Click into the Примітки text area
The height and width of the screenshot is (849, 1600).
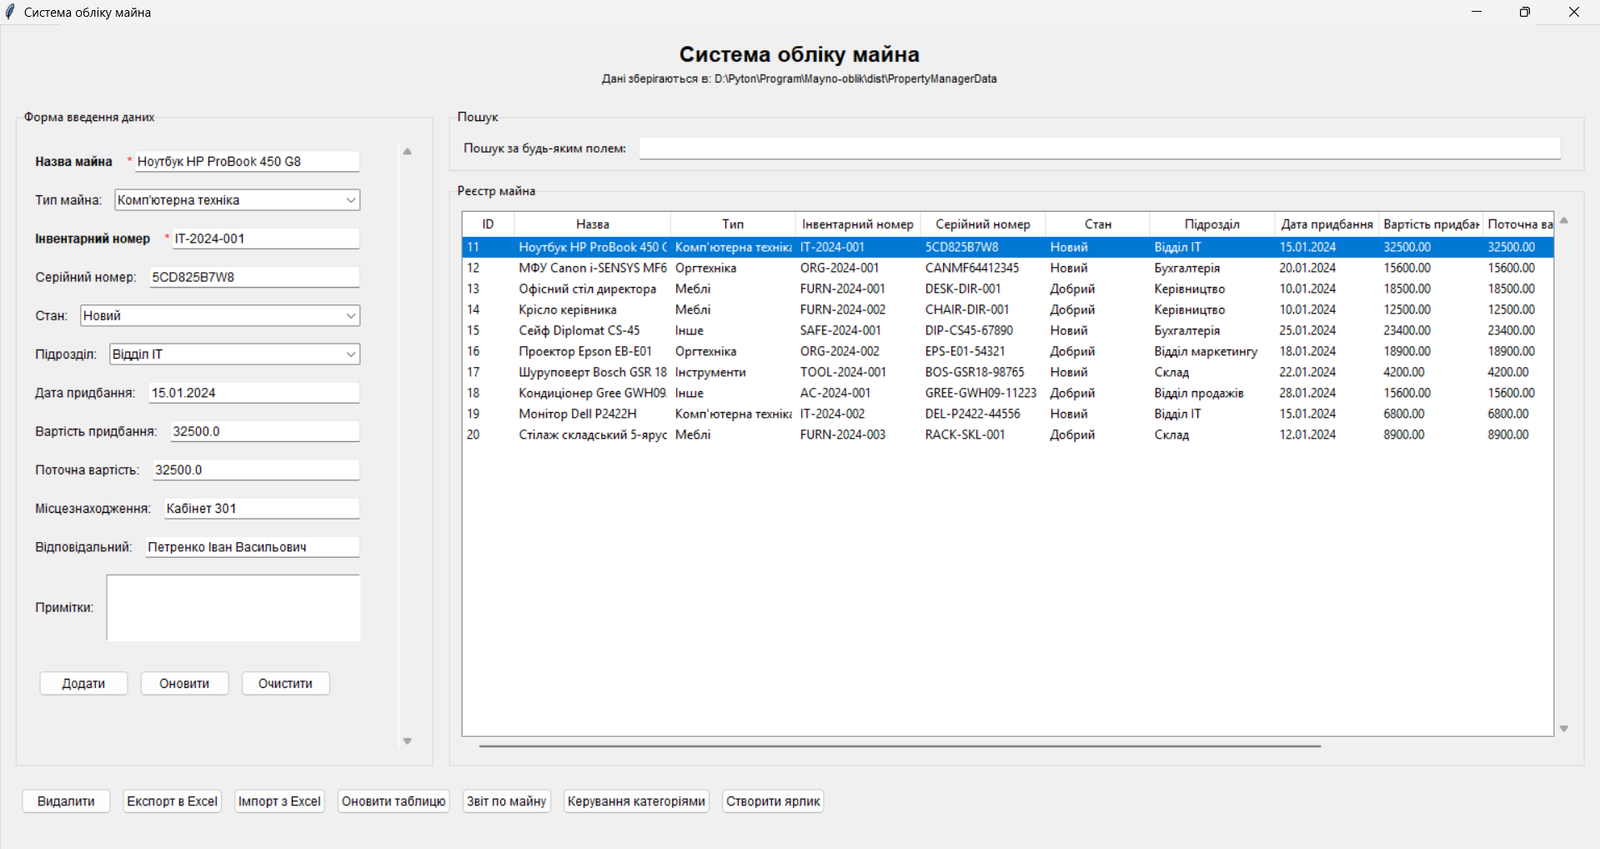[x=233, y=608]
